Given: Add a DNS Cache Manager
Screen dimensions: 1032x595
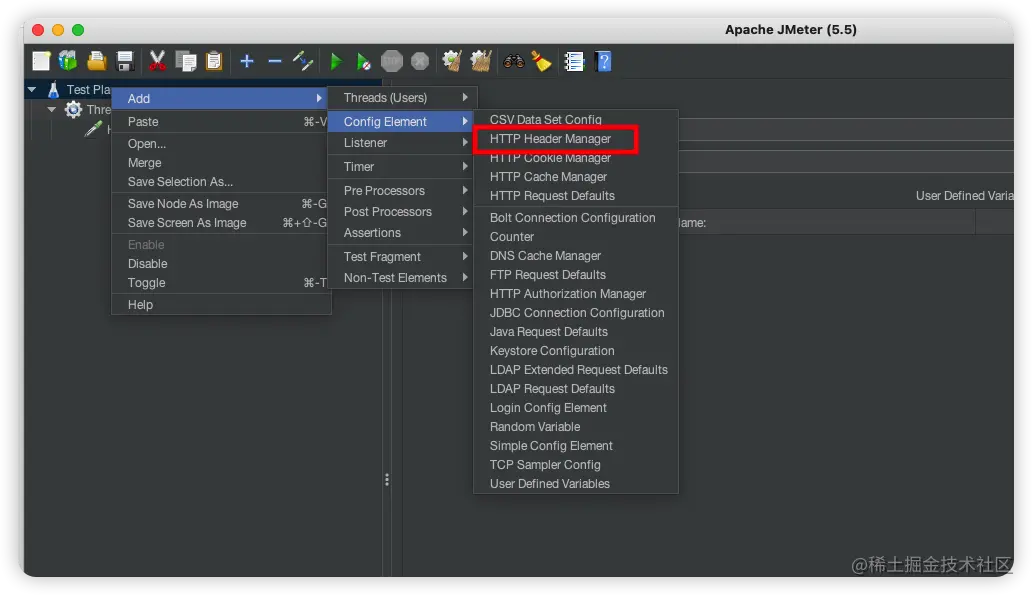Looking at the screenshot, I should coord(575,256).
